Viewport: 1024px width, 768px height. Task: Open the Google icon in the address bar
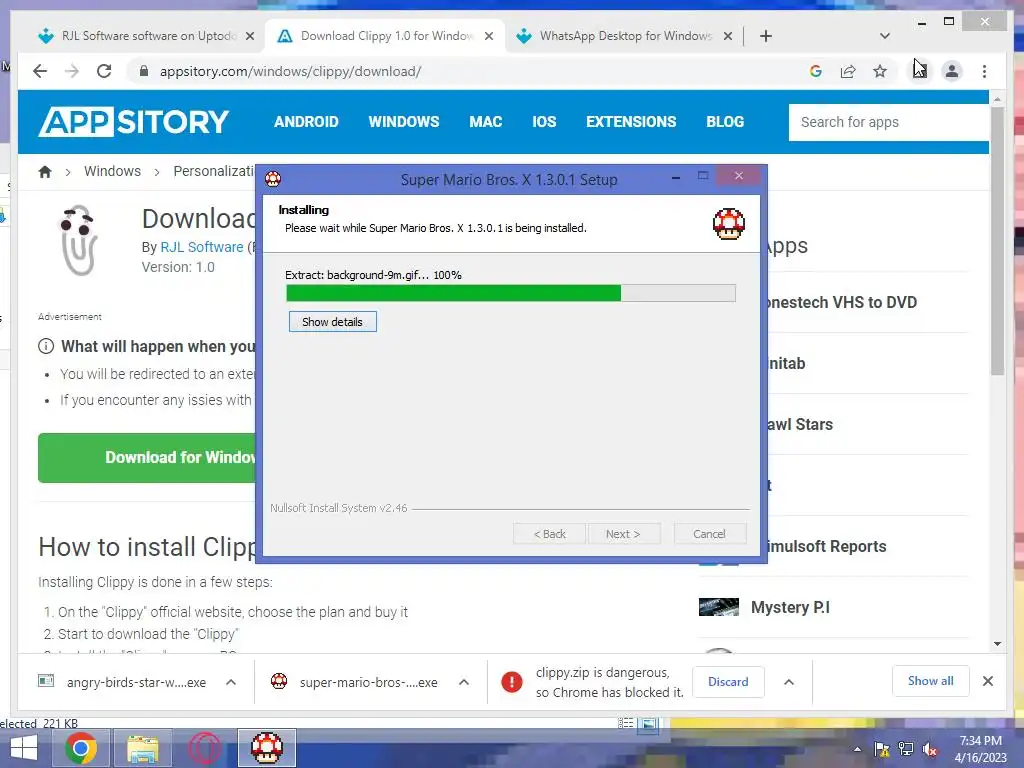click(x=816, y=71)
